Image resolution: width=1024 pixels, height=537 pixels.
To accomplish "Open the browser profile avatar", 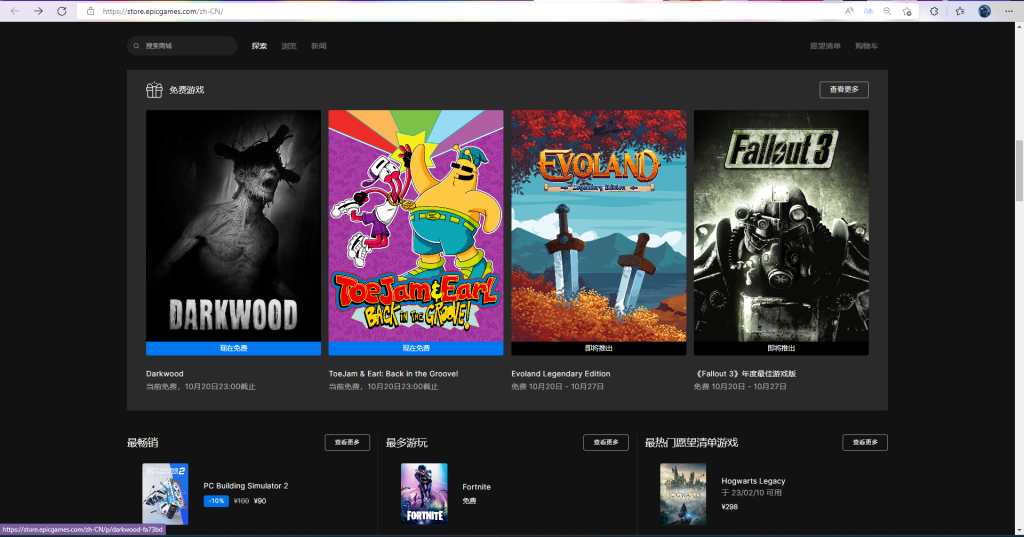I will (984, 11).
